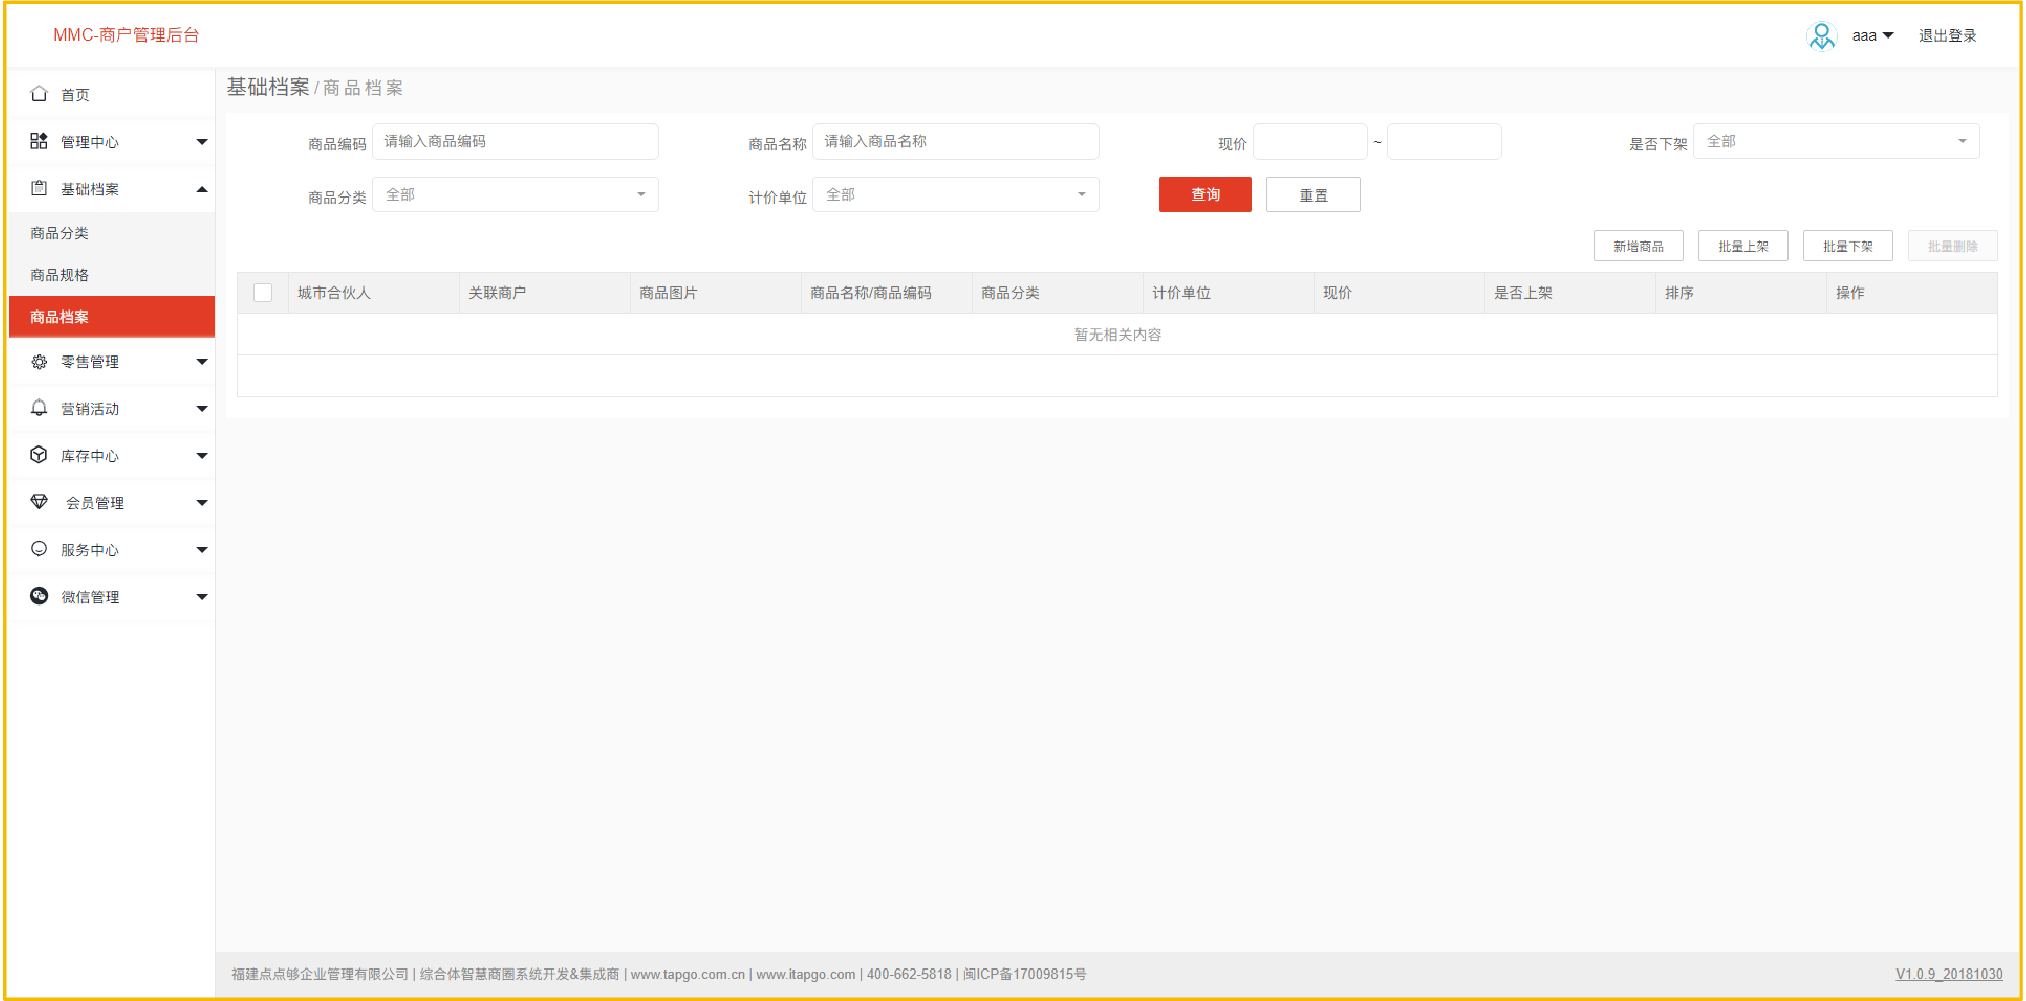Viewport: 2026px width, 1001px height.
Task: Focus the 商品编码 input field
Action: [x=515, y=141]
